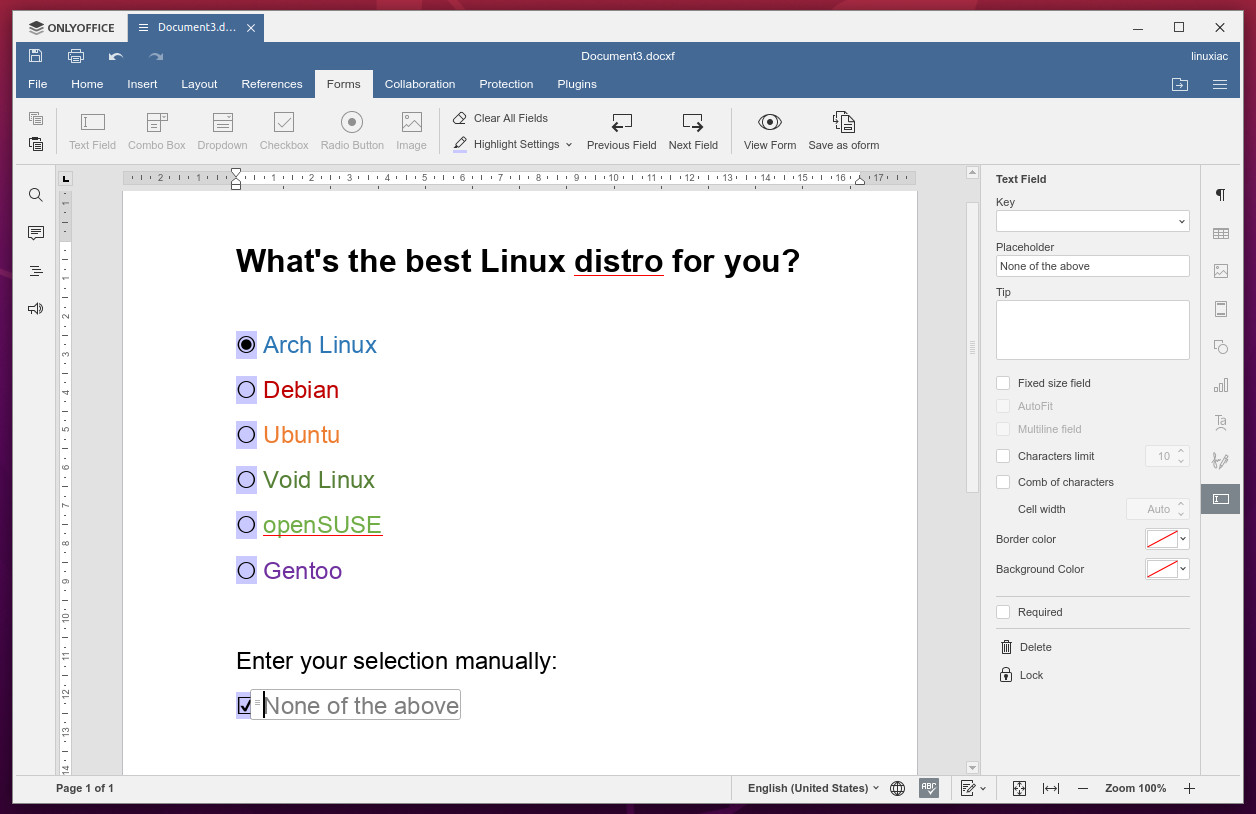1256x814 pixels.
Task: Click the feedback speaker icon
Action: pyautogui.click(x=36, y=309)
